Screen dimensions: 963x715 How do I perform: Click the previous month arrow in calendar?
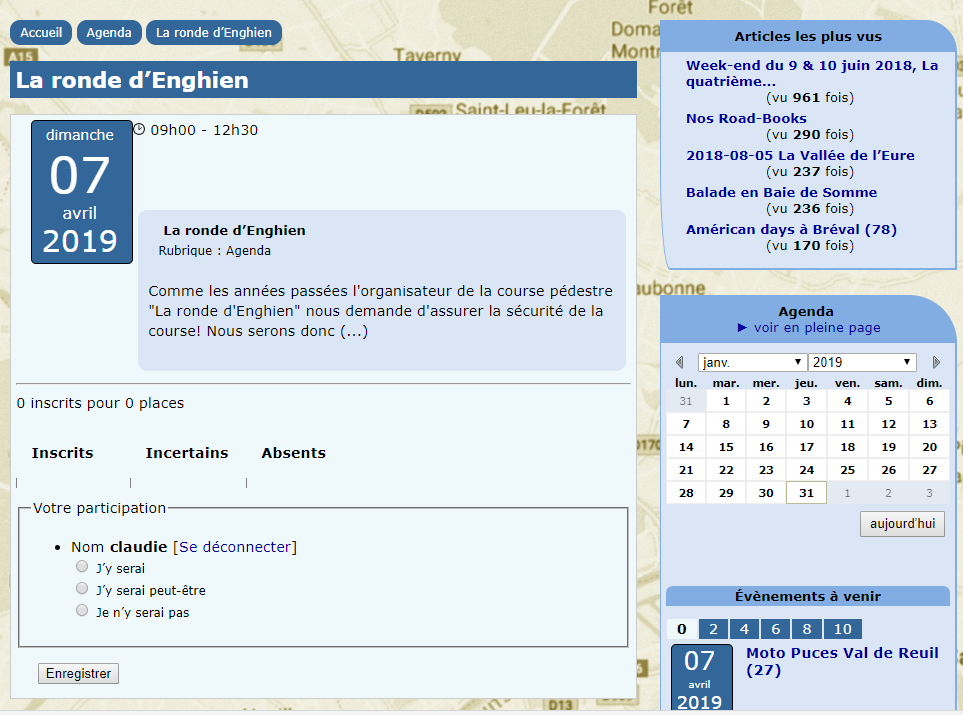pyautogui.click(x=680, y=362)
